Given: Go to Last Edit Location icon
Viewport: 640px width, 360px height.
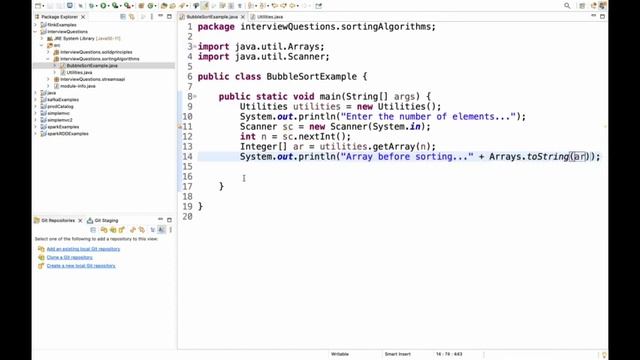Looking at the screenshot, I should [274, 6].
